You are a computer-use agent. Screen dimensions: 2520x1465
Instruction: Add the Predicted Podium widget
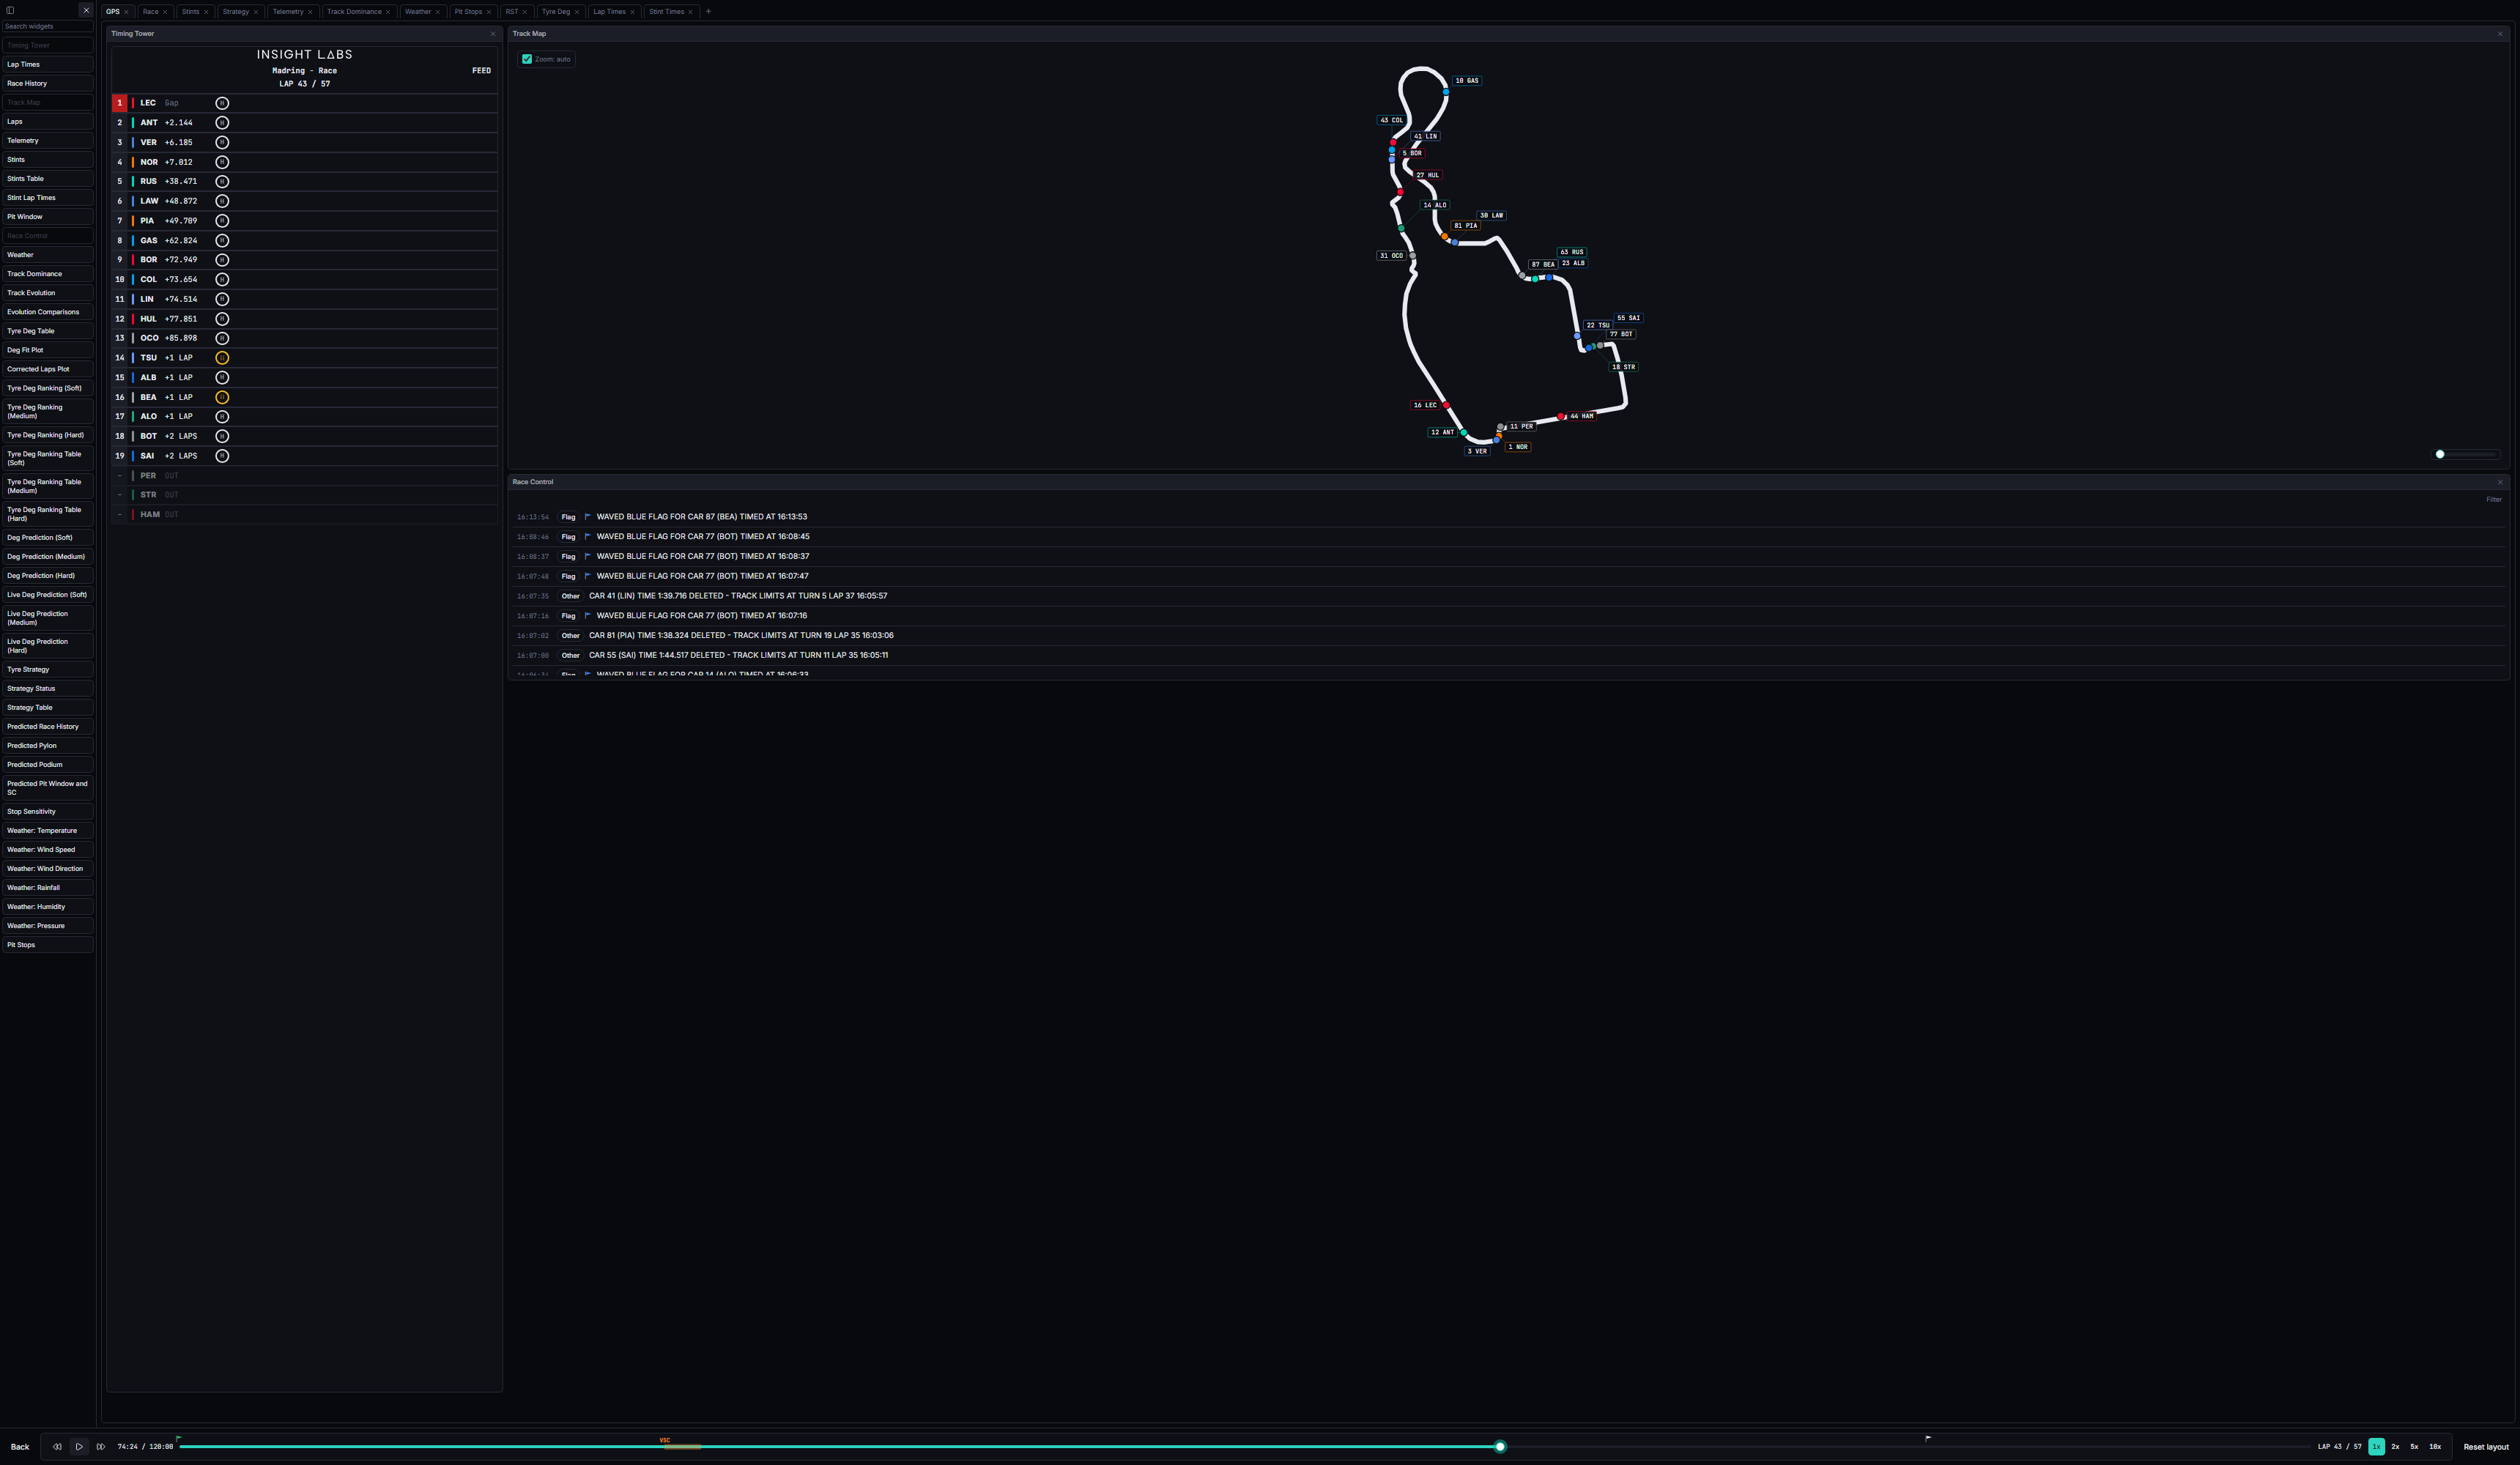[x=47, y=764]
